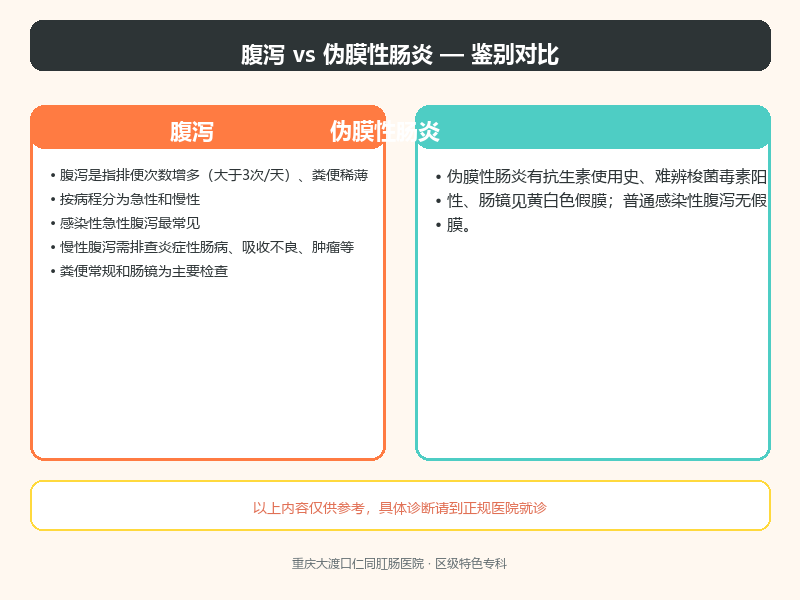Viewport: 800px width, 600px height.
Task: Click bullet 感染性急性腹泻最常见
Action: point(126,223)
